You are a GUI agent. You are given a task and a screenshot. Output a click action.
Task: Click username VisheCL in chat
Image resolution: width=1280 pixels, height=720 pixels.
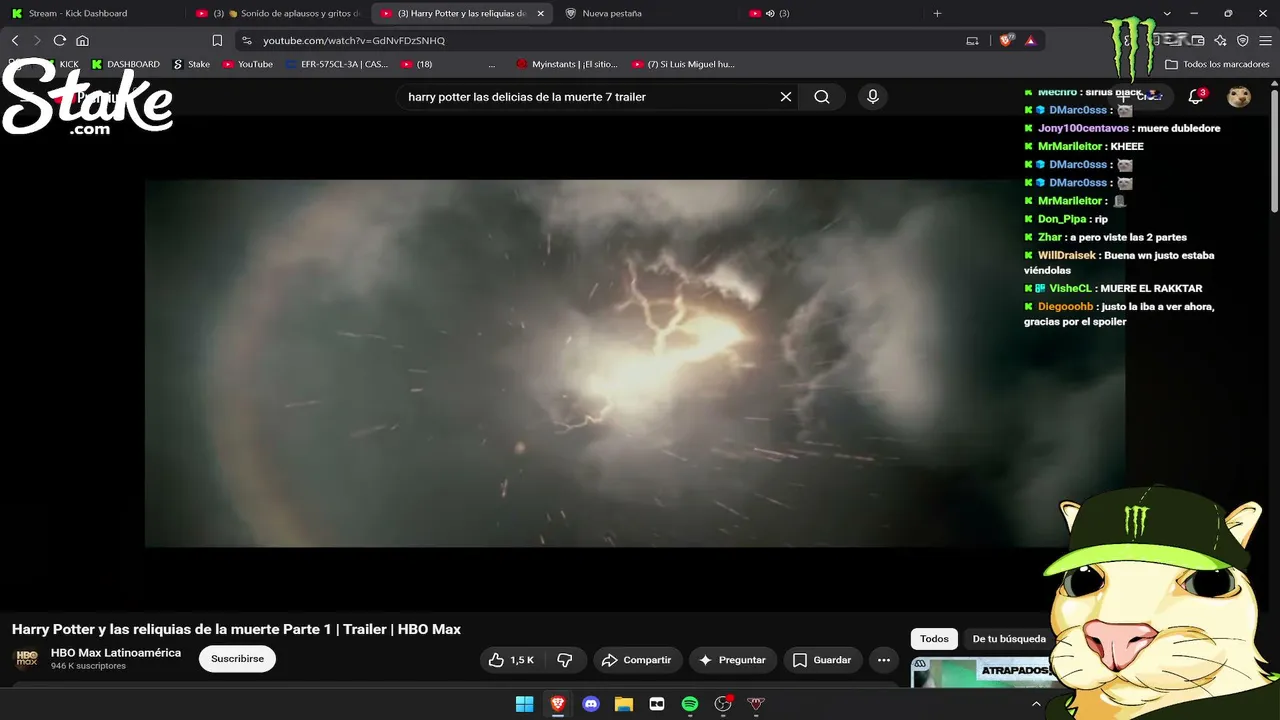pyautogui.click(x=1070, y=288)
